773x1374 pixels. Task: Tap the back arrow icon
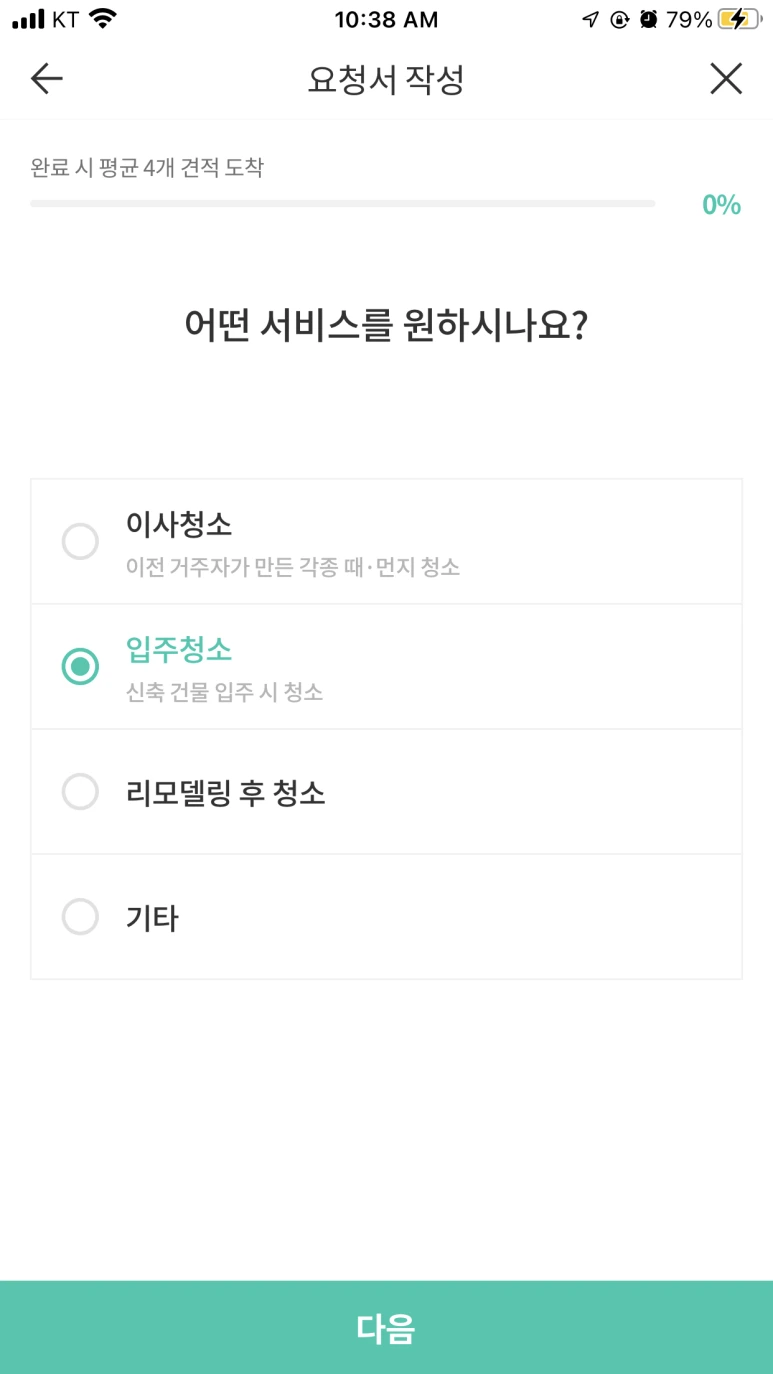click(47, 79)
